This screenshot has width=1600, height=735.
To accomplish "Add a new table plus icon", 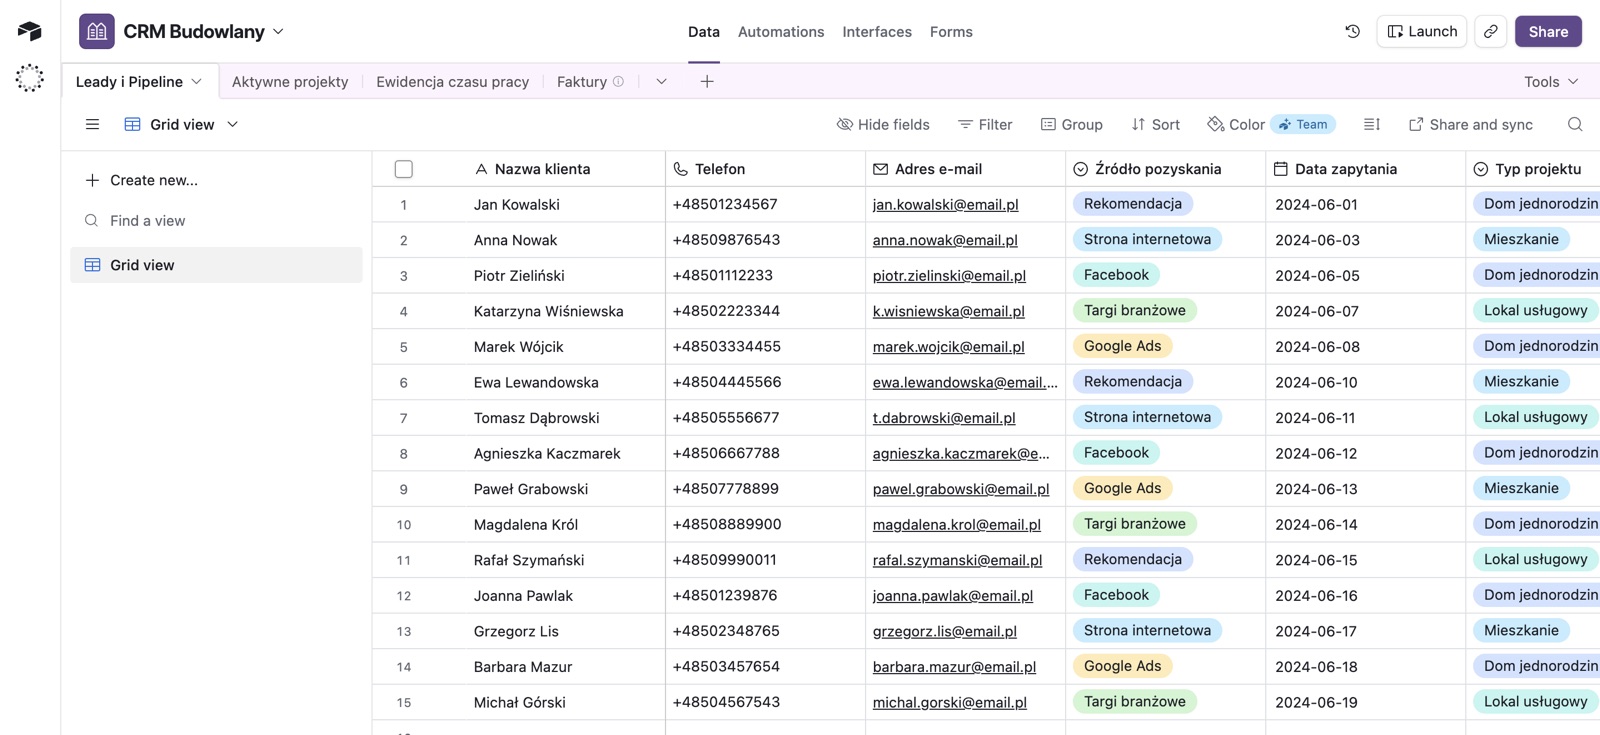I will click(x=707, y=81).
